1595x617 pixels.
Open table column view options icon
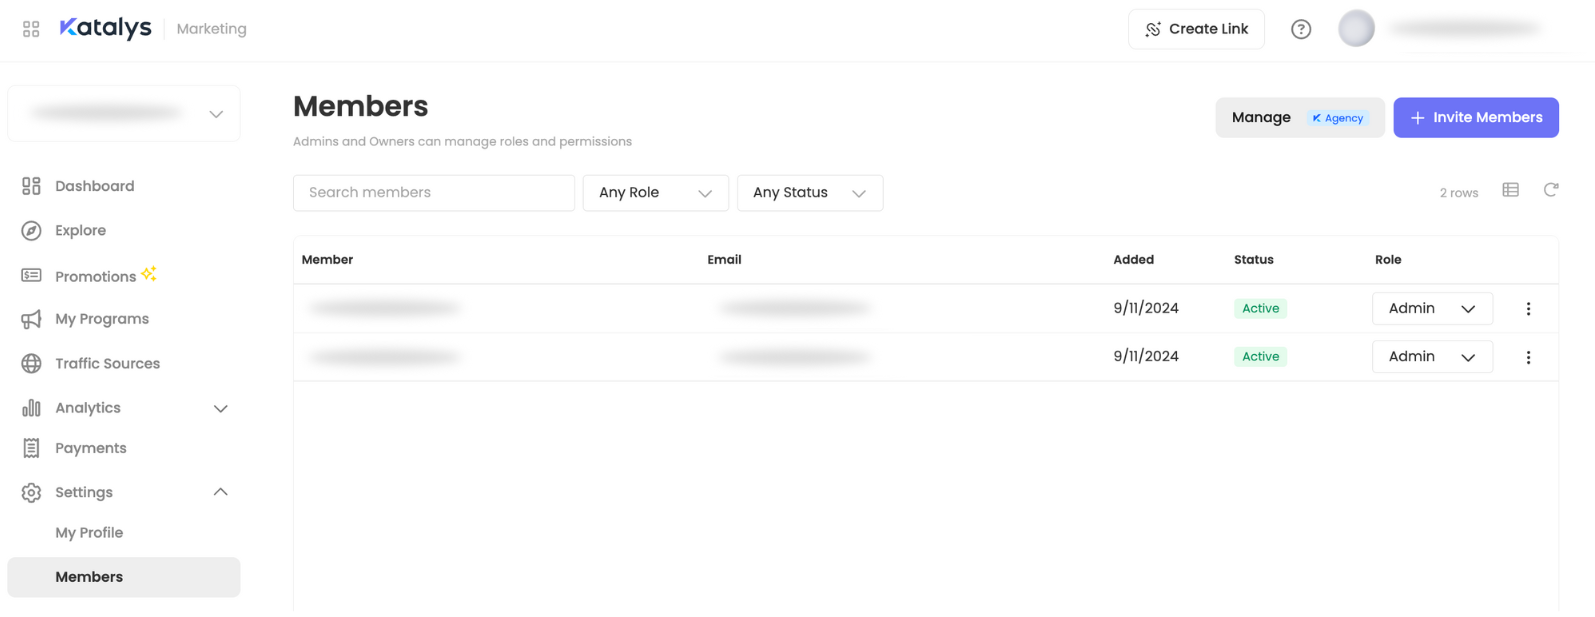[1510, 190]
